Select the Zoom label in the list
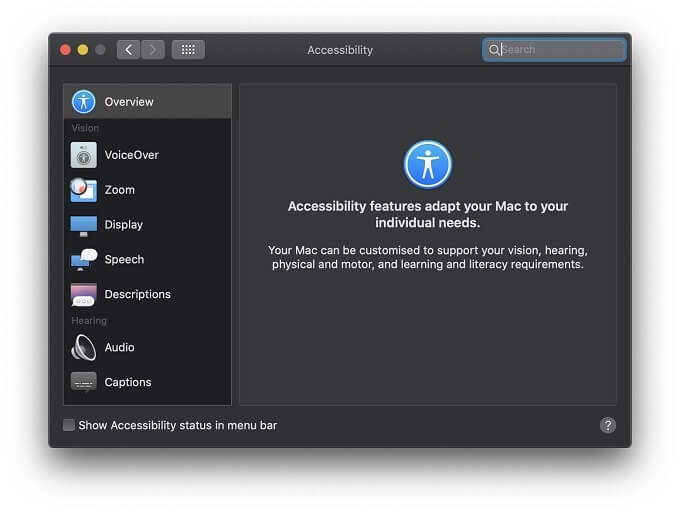Viewport: 680px width, 512px height. [120, 190]
